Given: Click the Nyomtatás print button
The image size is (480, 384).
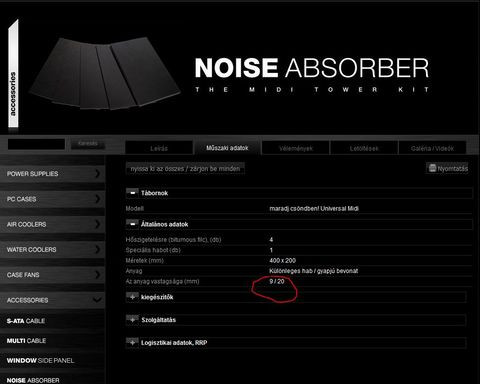Looking at the screenshot, I should click(447, 168).
